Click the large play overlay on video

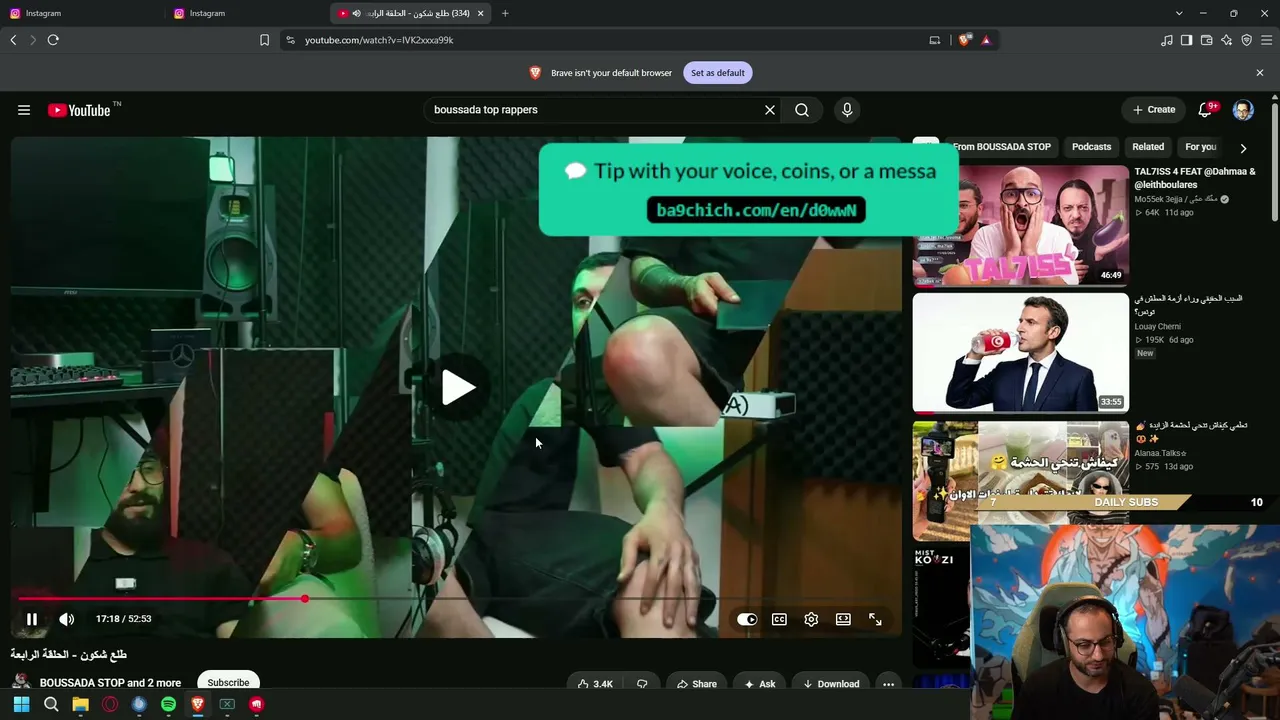click(x=458, y=388)
